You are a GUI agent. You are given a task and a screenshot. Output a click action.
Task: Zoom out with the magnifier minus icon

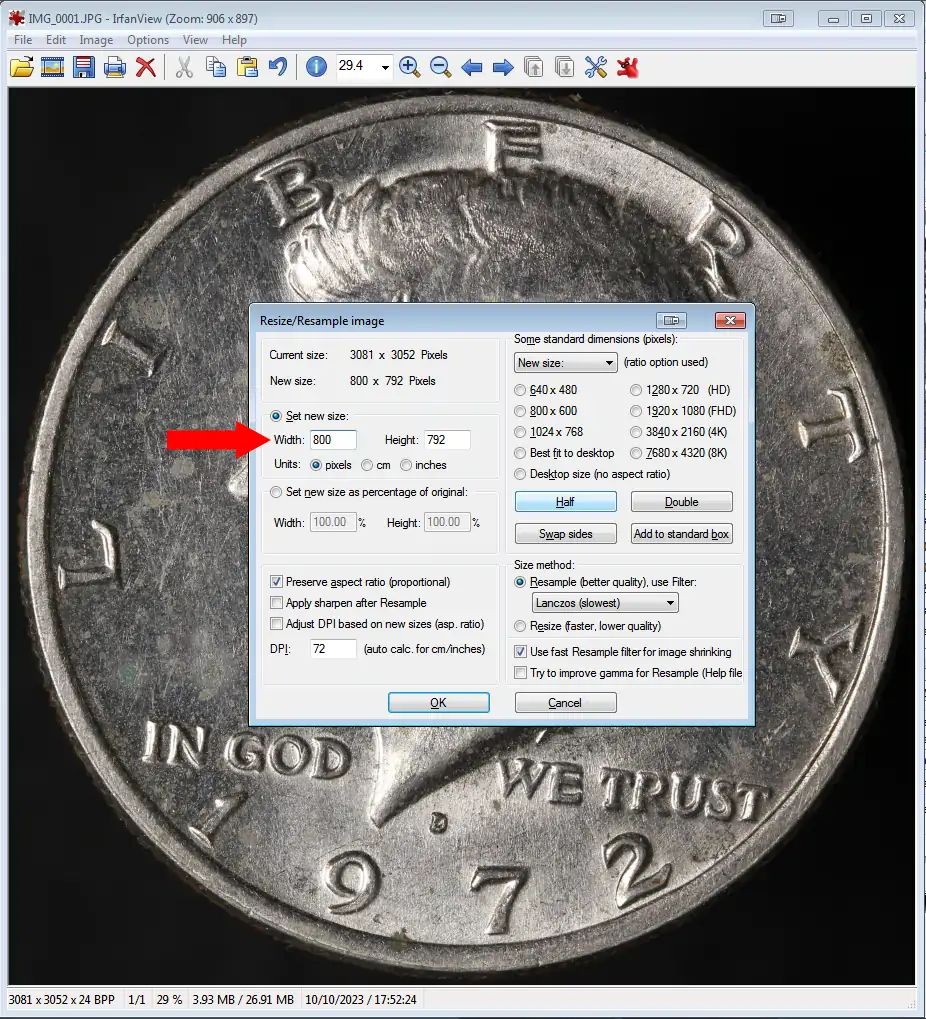[441, 67]
